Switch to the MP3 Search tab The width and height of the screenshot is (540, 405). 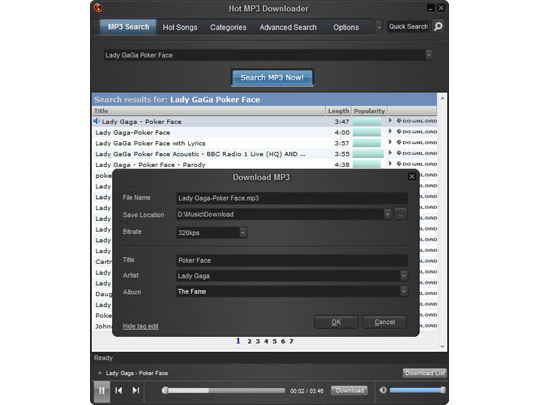(128, 27)
